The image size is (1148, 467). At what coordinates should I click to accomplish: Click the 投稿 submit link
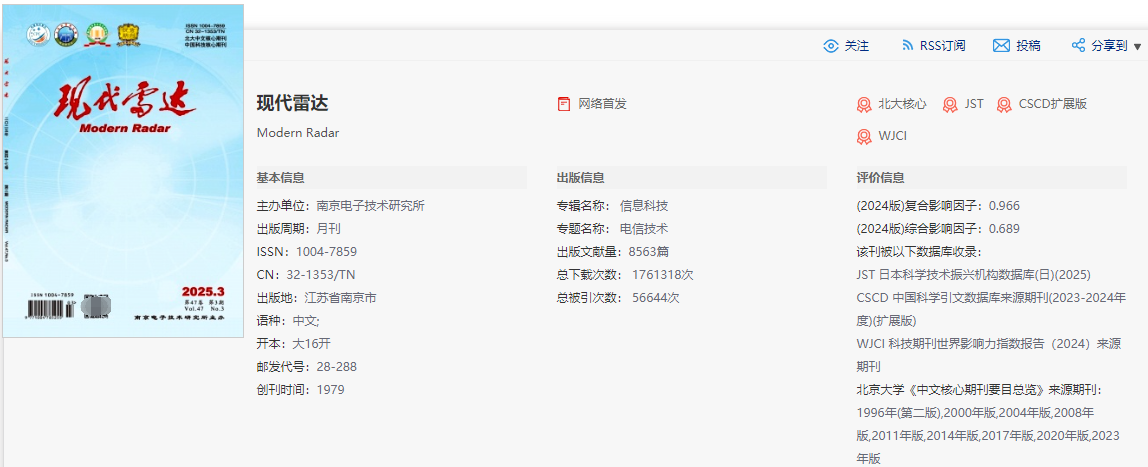point(1028,45)
